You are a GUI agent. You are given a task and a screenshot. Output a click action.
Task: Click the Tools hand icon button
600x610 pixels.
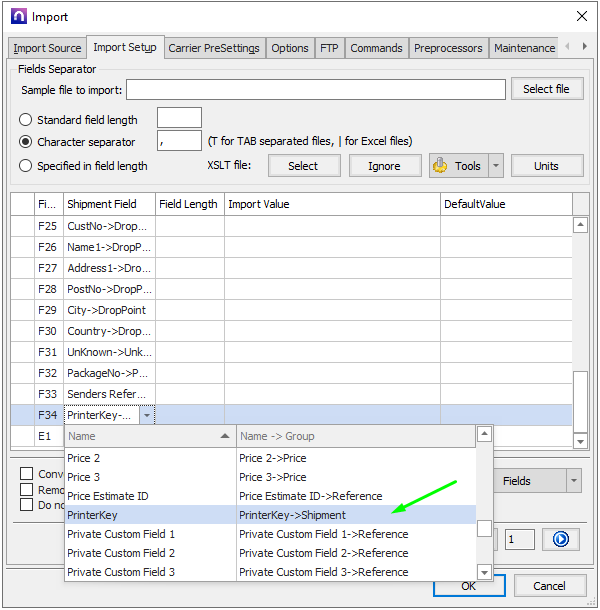pyautogui.click(x=458, y=166)
